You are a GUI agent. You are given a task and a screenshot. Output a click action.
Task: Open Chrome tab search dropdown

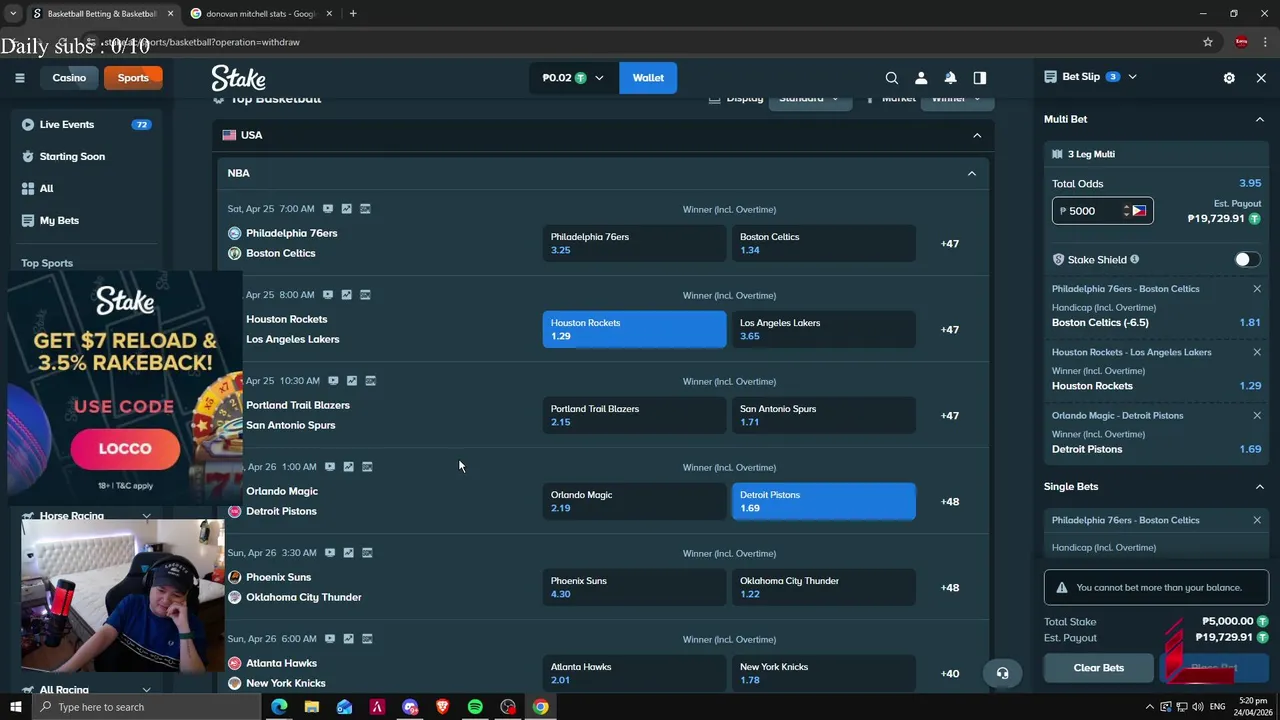13,14
